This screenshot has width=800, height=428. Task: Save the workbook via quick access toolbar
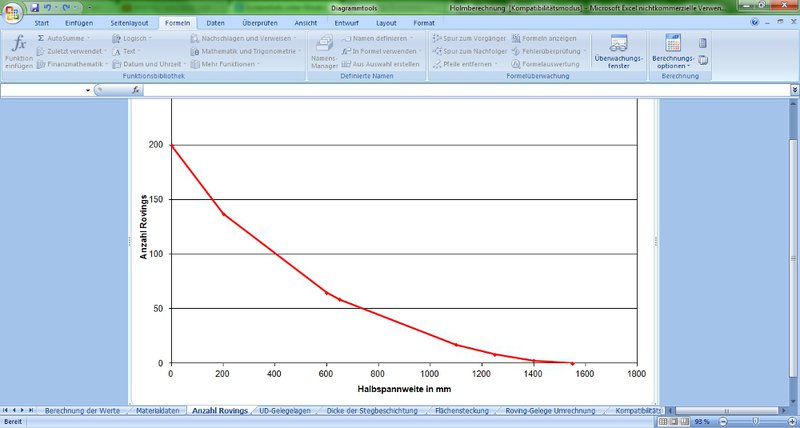click(34, 7)
